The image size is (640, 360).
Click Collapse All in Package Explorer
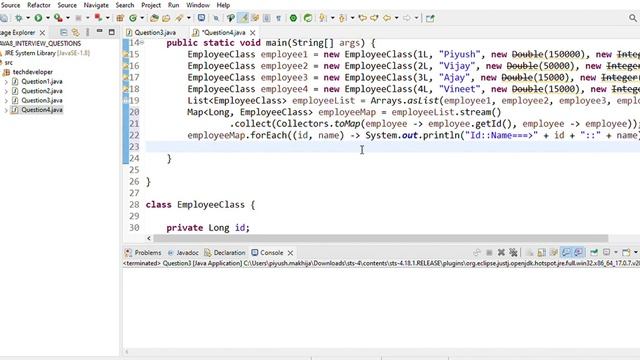point(63,32)
